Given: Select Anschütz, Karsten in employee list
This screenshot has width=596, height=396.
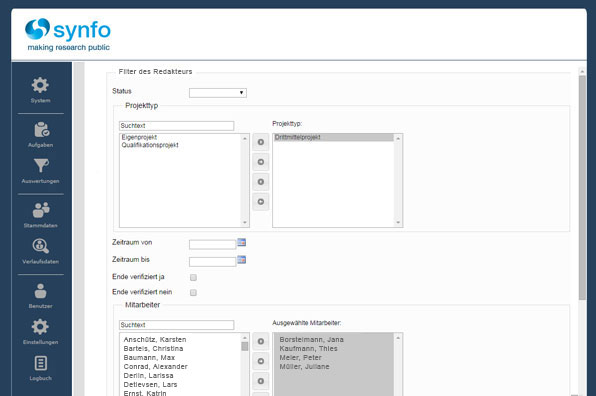Looking at the screenshot, I should 155,339.
